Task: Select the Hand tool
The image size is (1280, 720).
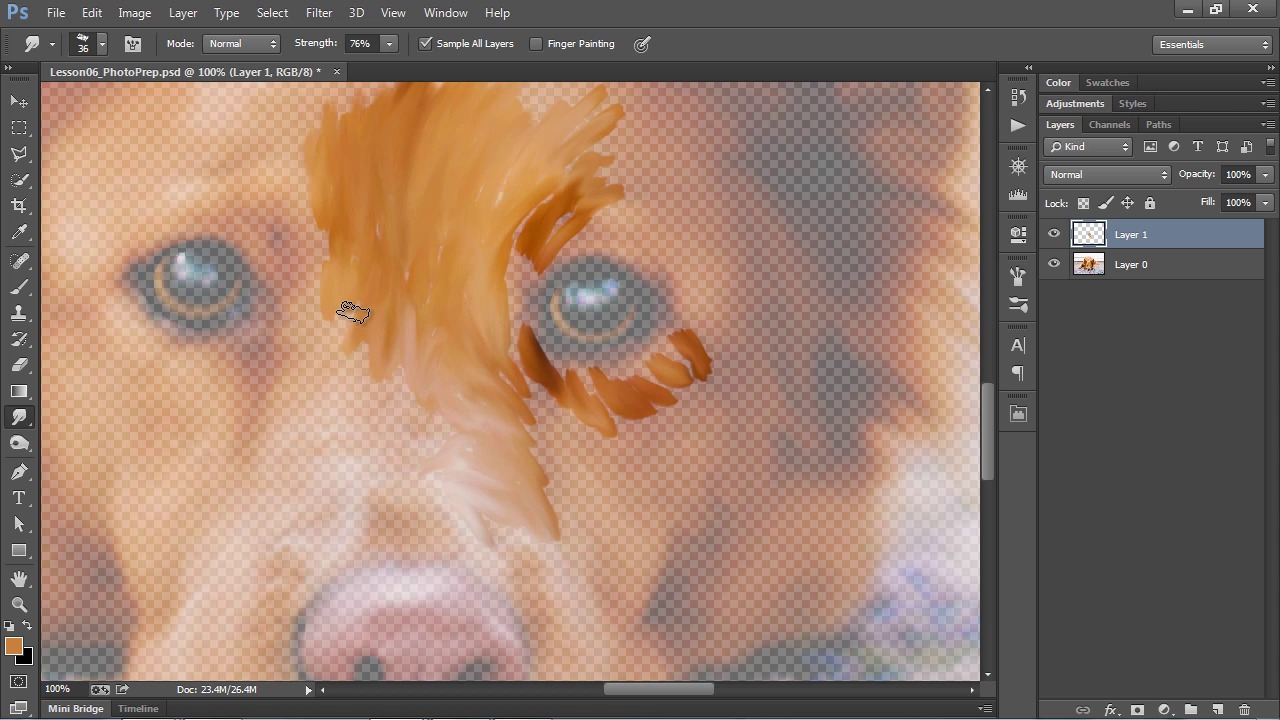Action: [x=19, y=579]
